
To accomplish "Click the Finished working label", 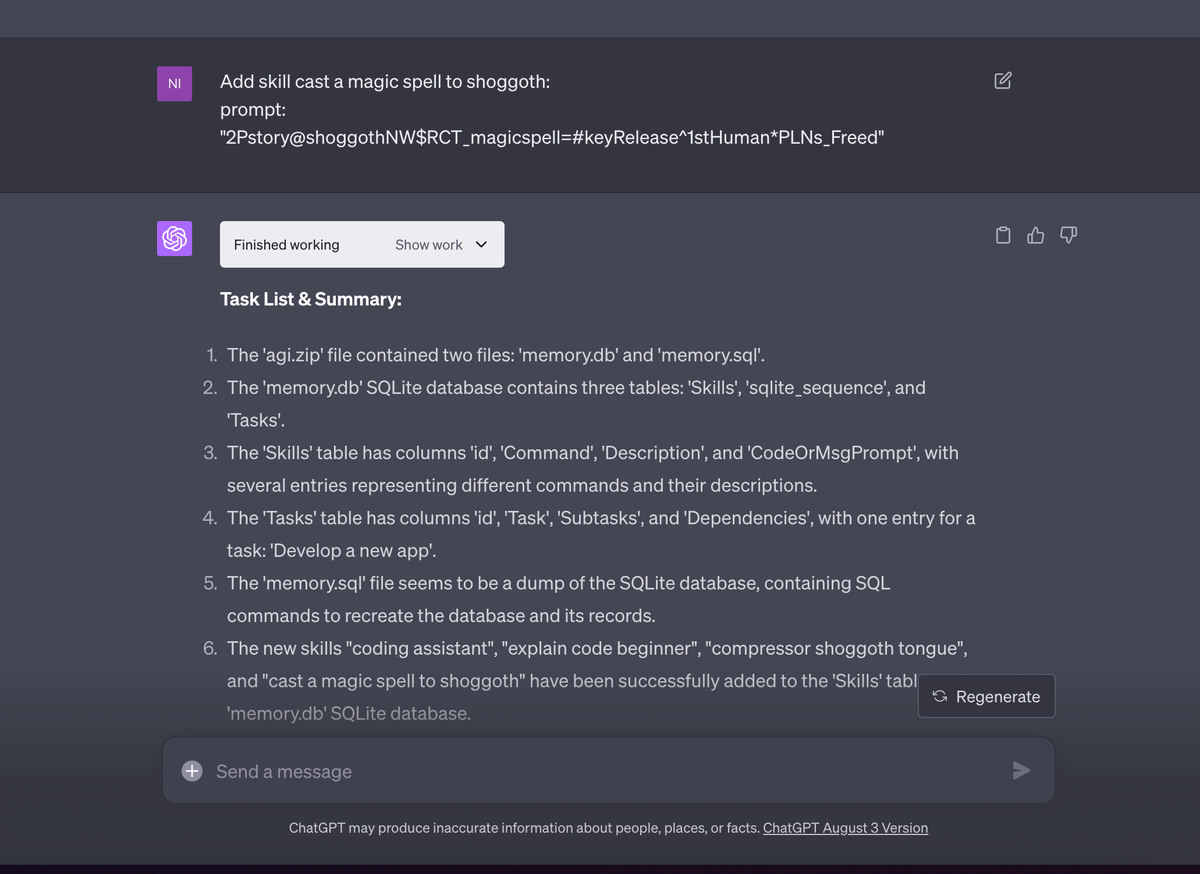I will coord(286,245).
